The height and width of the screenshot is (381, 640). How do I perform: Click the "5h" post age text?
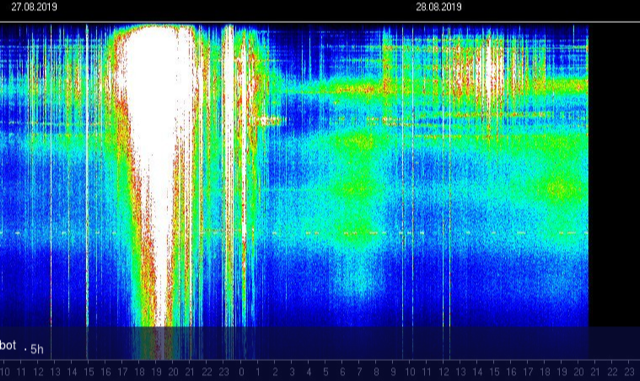pyautogui.click(x=37, y=349)
